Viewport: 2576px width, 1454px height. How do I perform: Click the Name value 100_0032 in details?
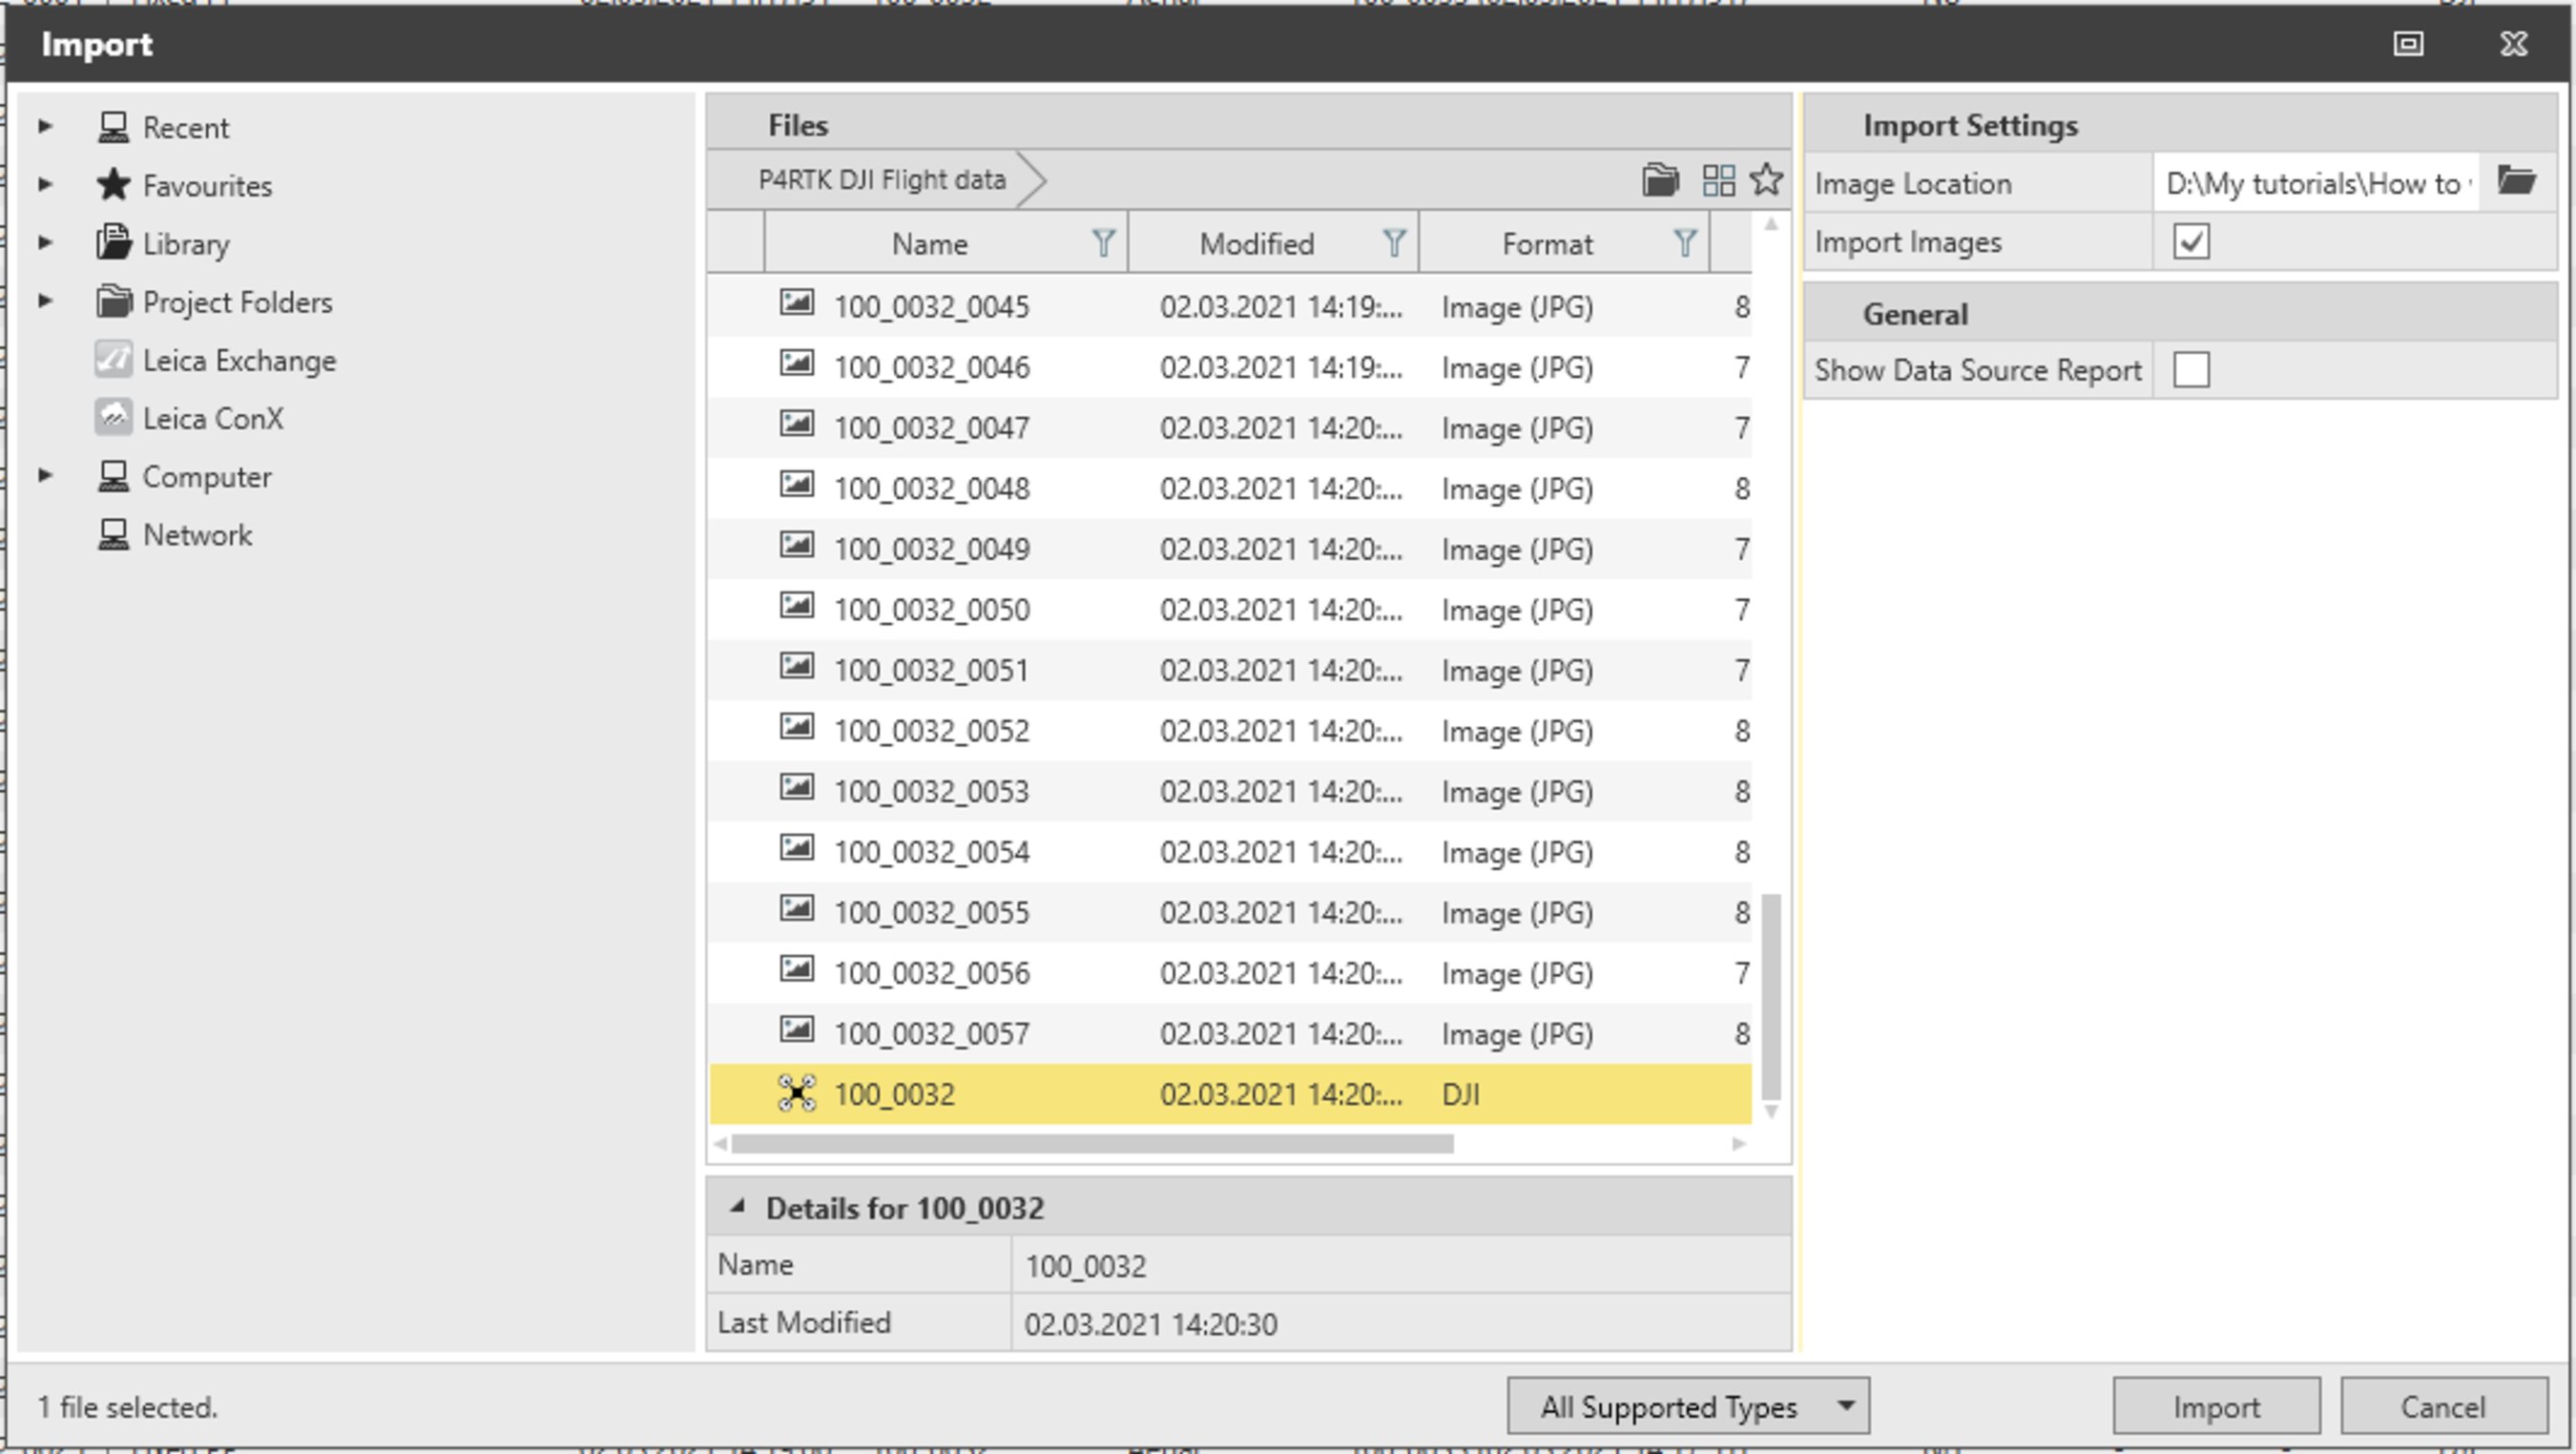[1085, 1266]
